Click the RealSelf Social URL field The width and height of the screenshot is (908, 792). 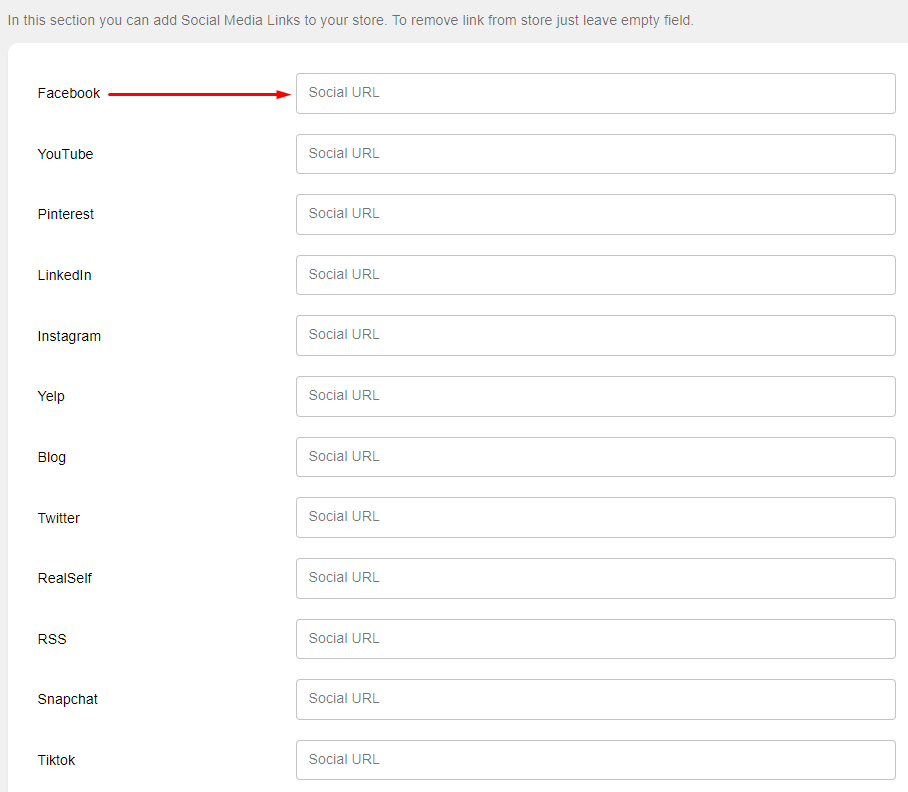tap(596, 578)
